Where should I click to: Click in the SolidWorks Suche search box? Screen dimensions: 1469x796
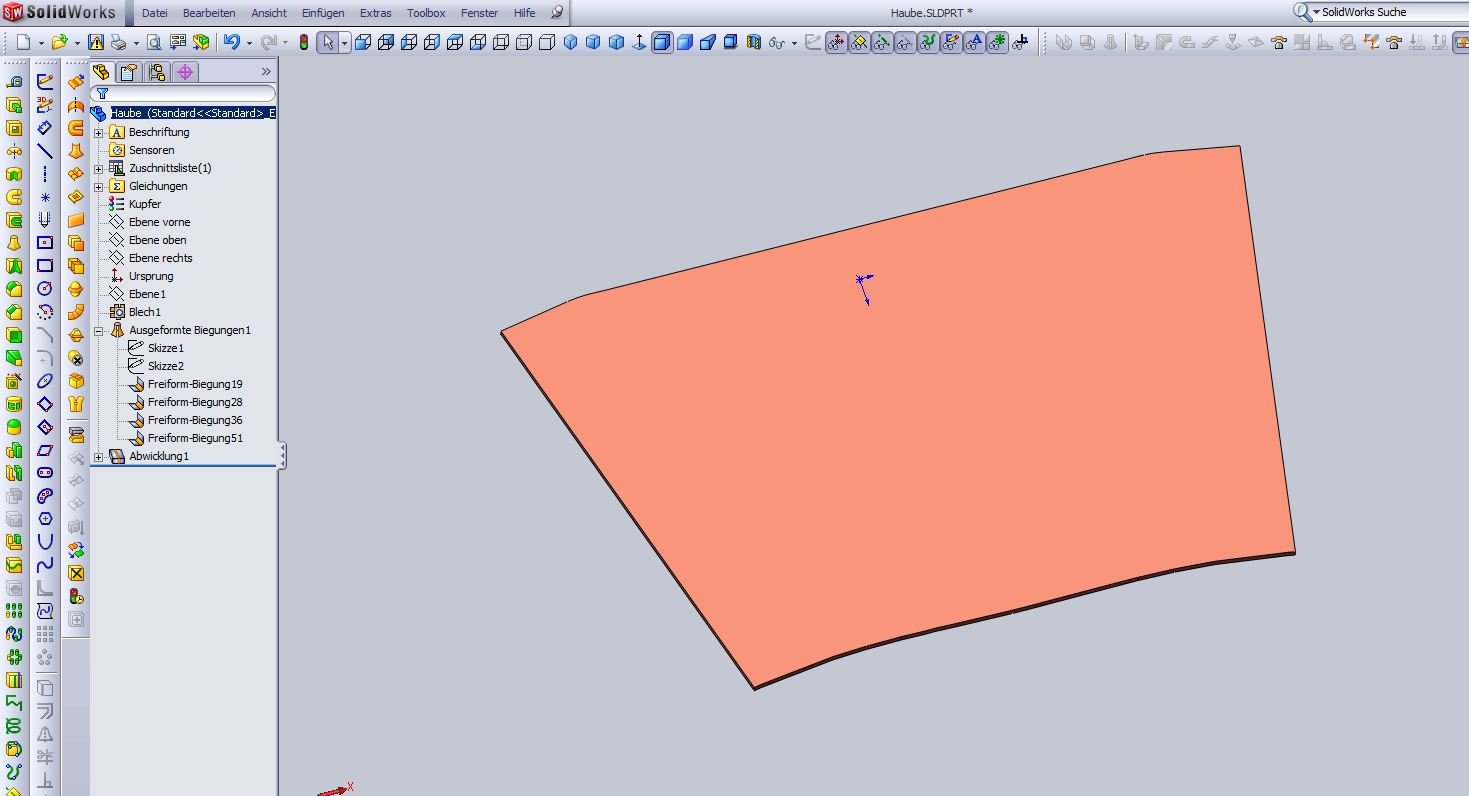coord(1395,12)
